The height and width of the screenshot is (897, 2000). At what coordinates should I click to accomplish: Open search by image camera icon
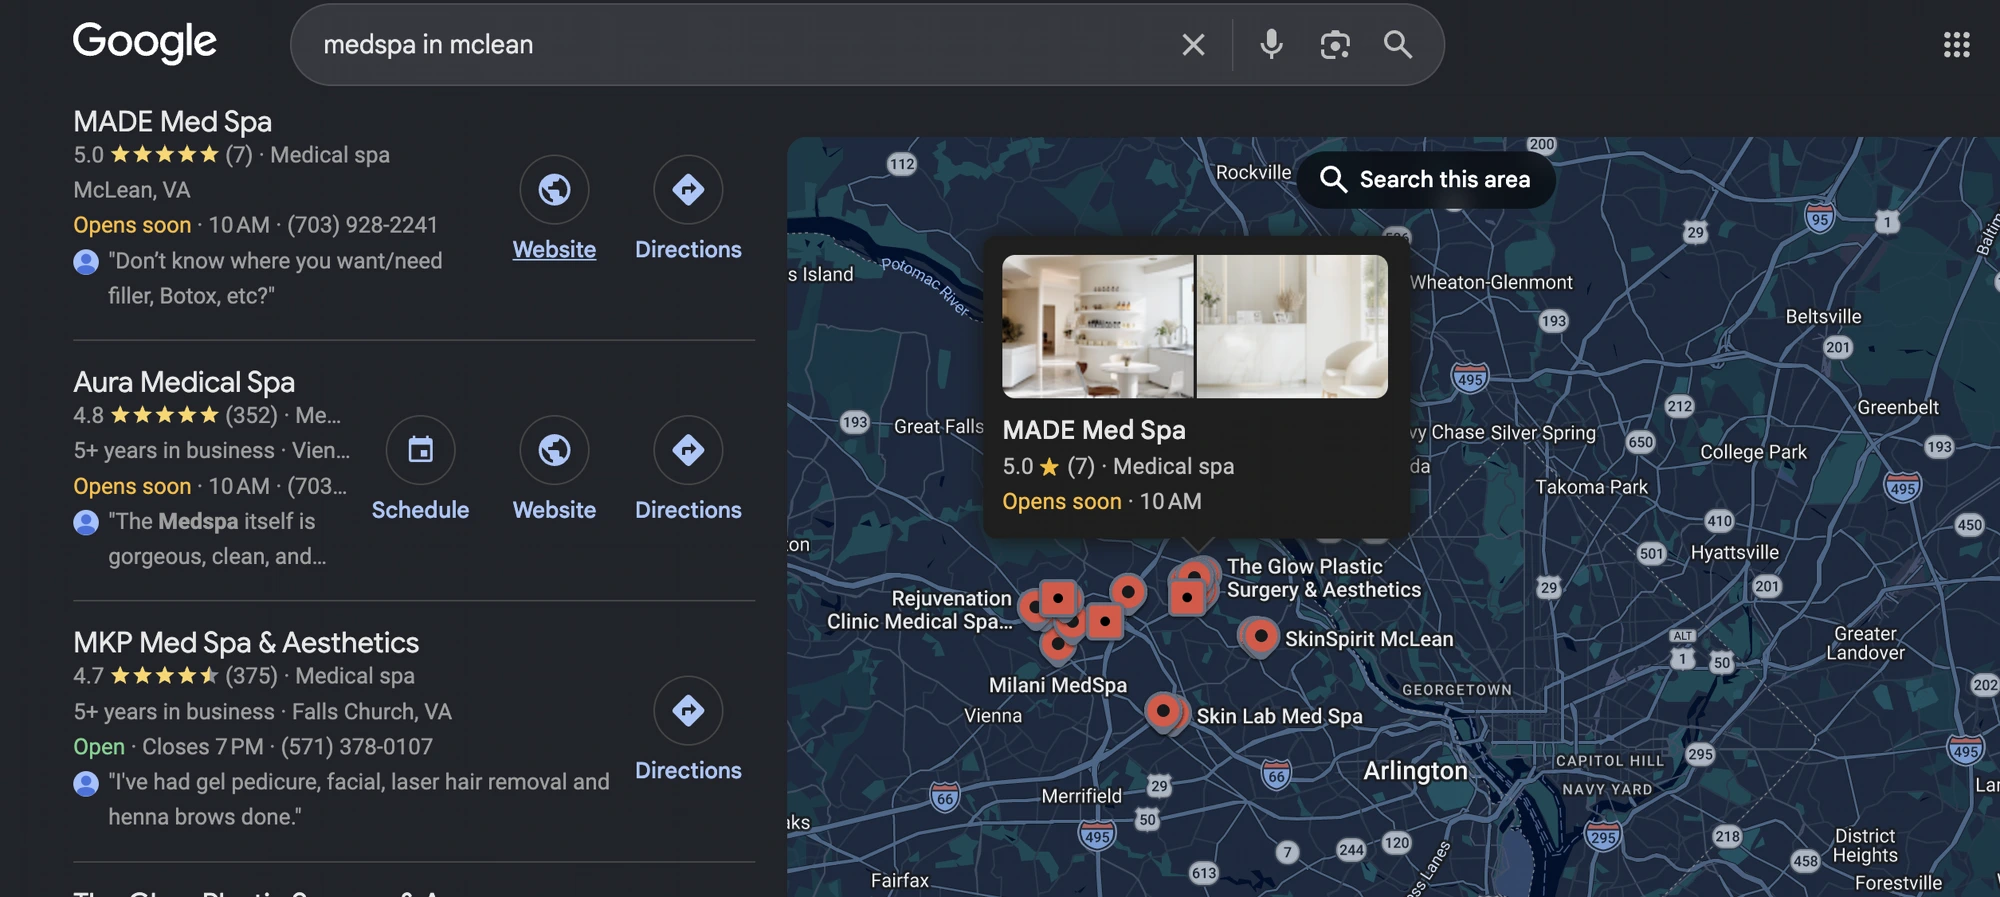point(1335,44)
